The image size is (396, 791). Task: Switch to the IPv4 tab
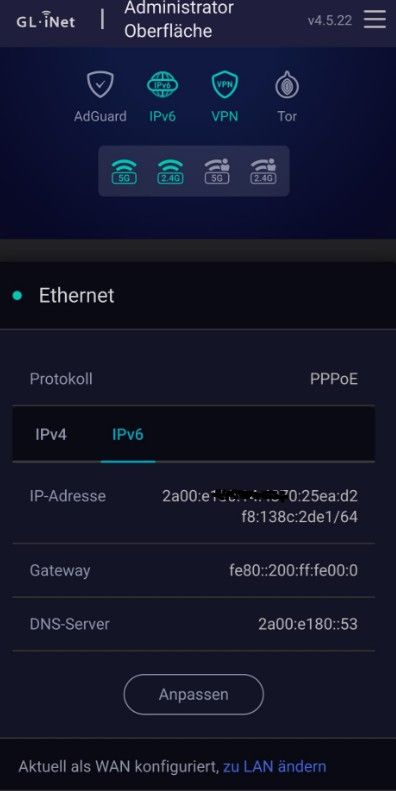(51, 434)
